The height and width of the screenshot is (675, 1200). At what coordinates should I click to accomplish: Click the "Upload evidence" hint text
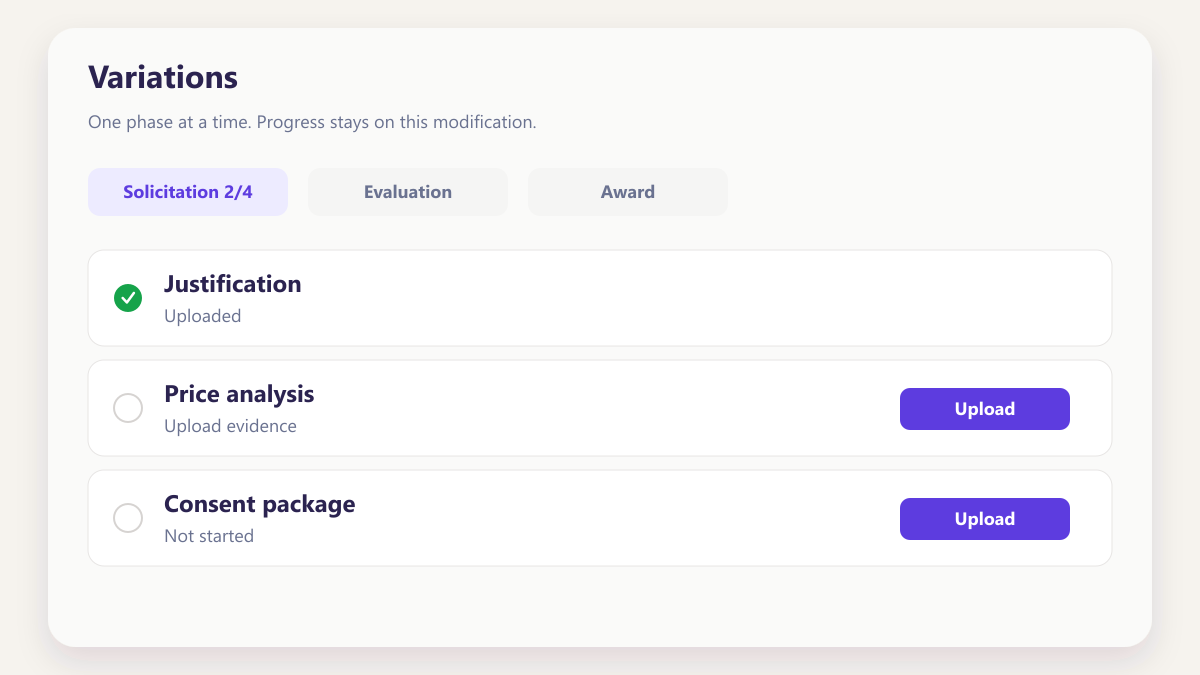click(231, 426)
